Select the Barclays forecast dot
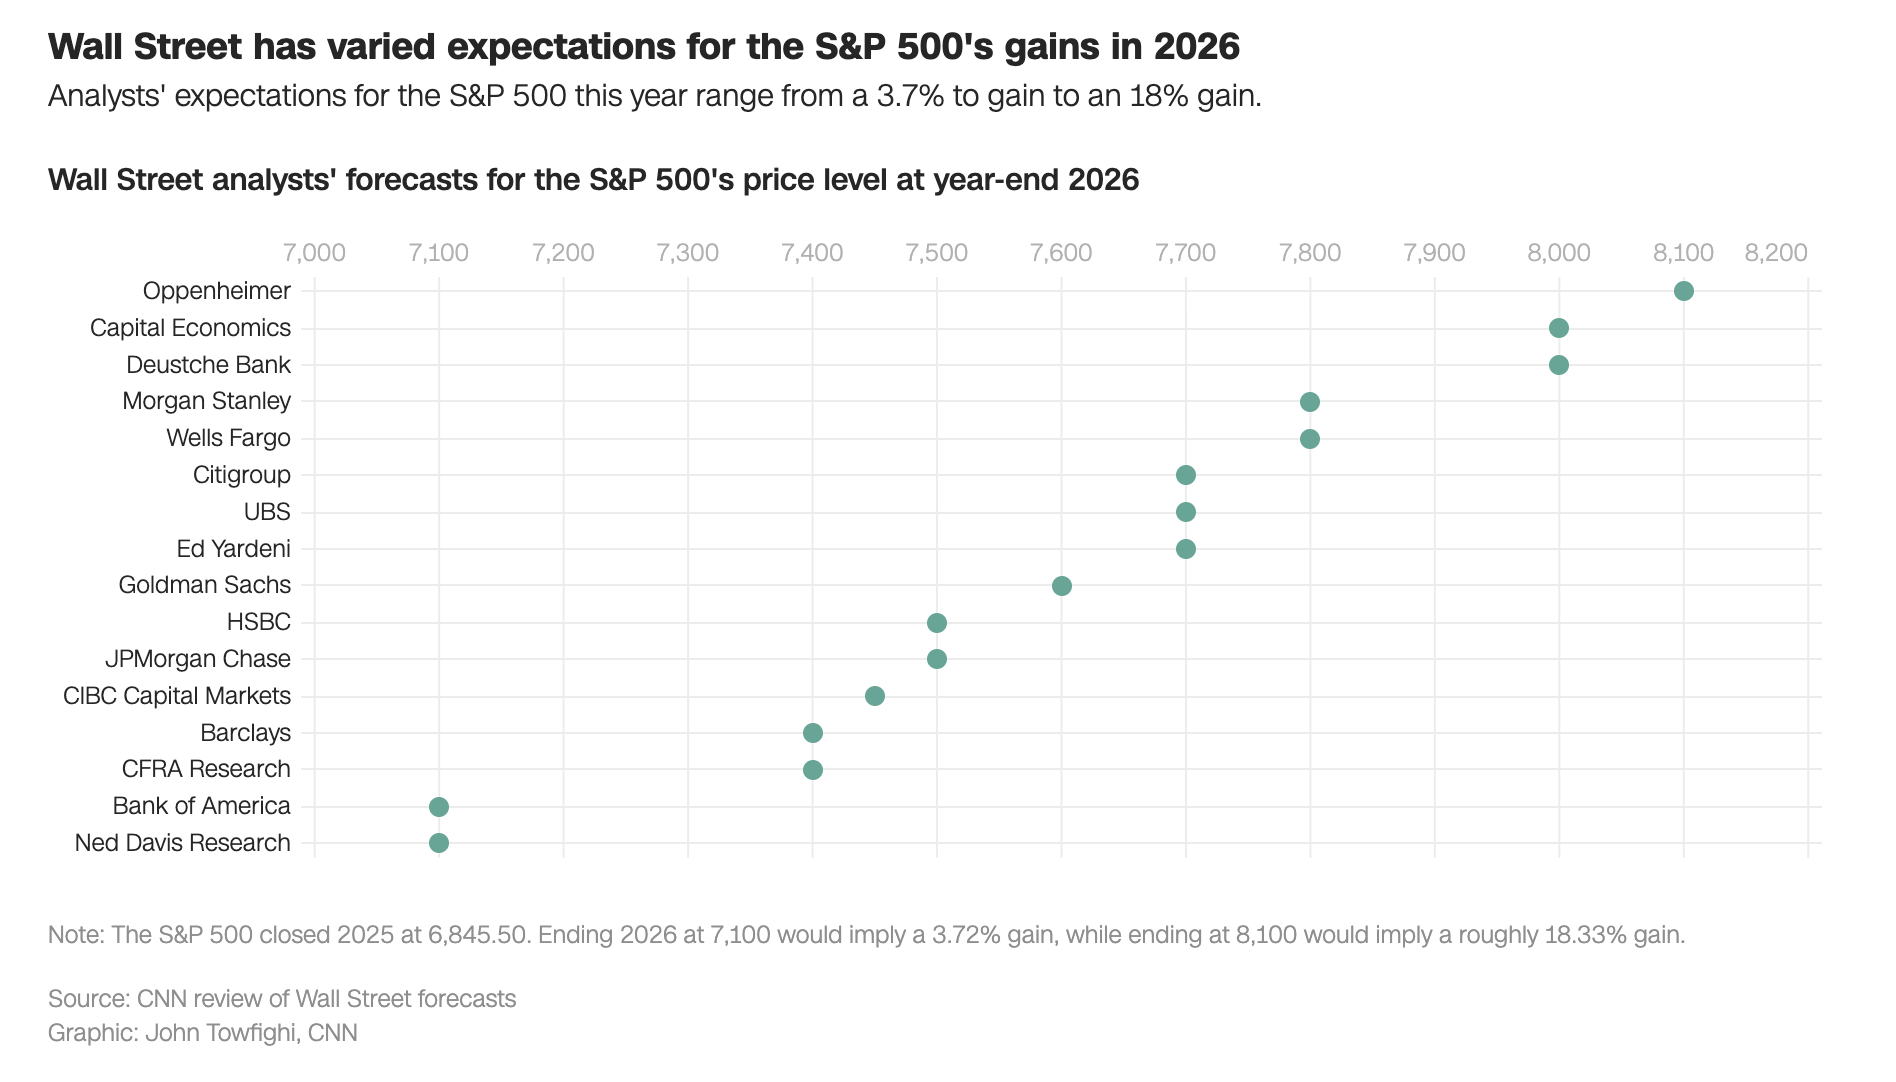The width and height of the screenshot is (1896, 1082). pyautogui.click(x=812, y=733)
